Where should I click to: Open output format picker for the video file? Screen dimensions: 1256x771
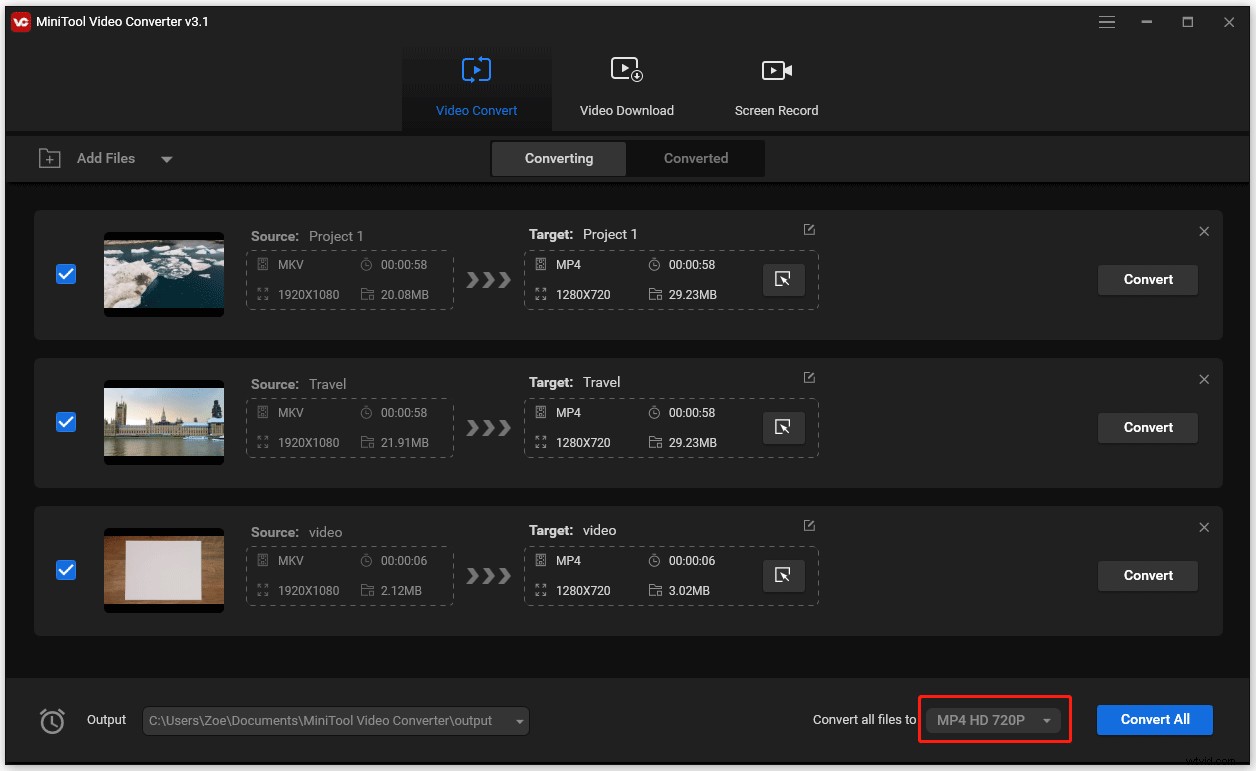click(784, 576)
